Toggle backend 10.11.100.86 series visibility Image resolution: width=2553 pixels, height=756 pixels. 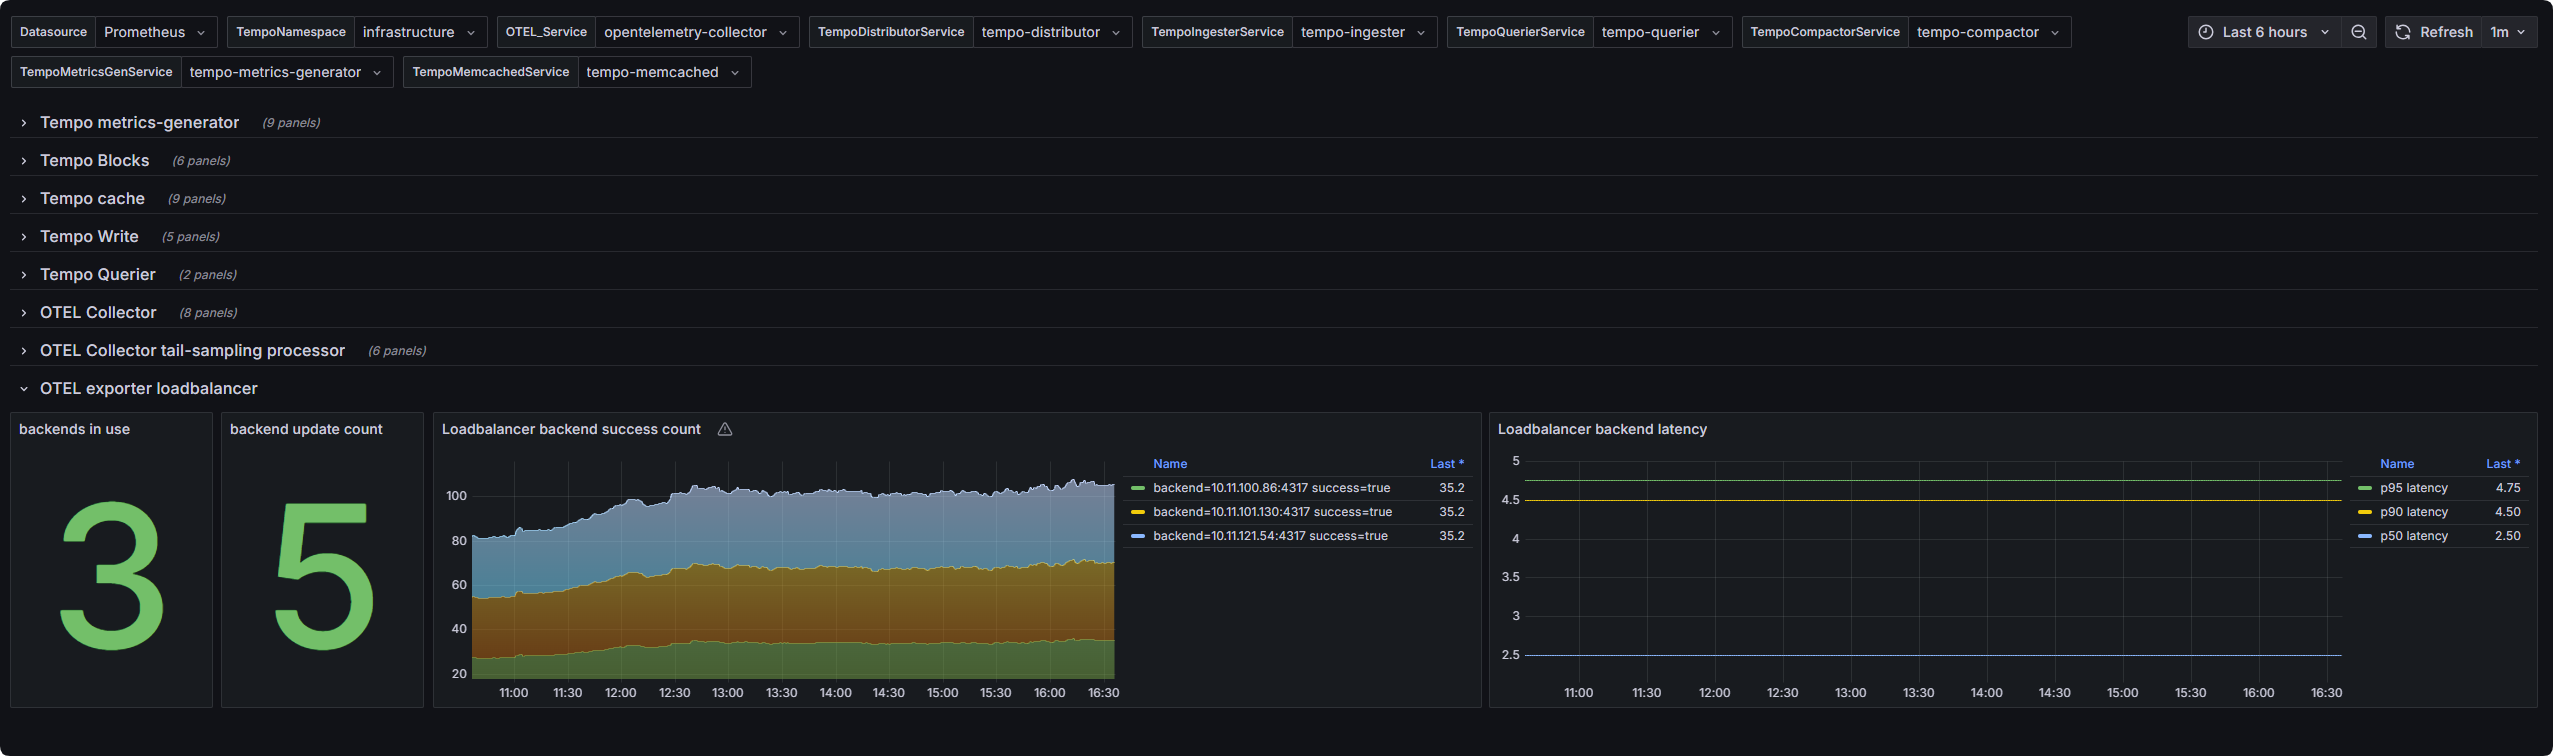point(1270,488)
